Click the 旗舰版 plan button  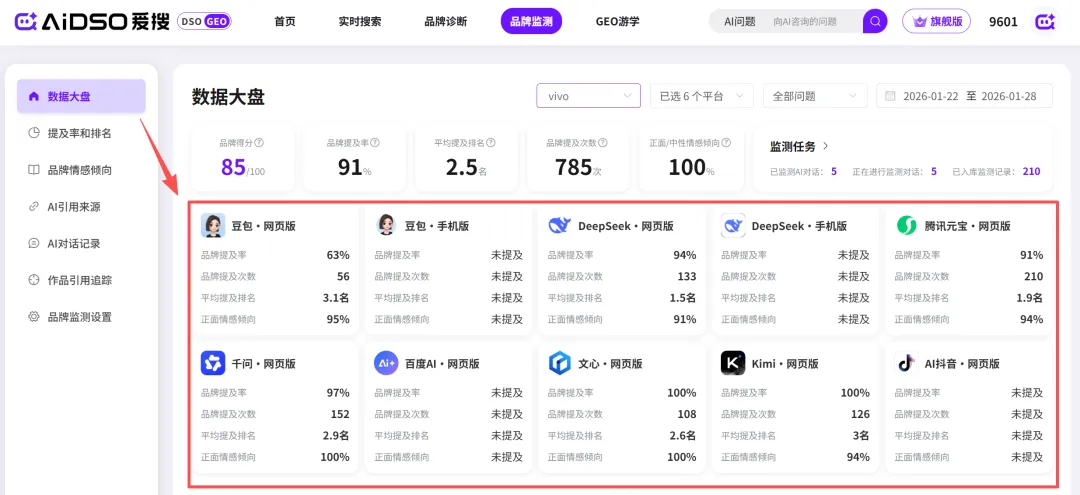[x=936, y=21]
